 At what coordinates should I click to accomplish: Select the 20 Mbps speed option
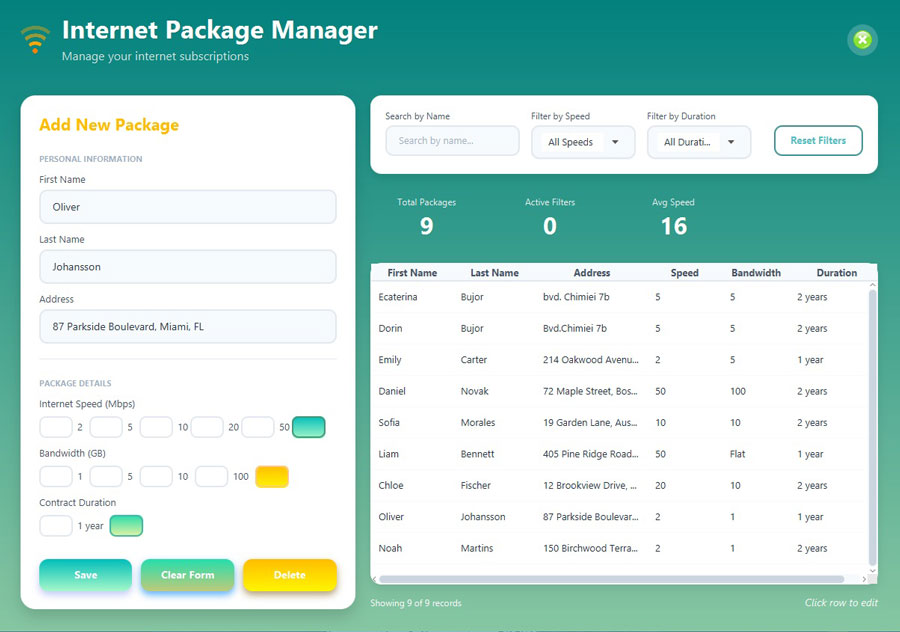207,427
